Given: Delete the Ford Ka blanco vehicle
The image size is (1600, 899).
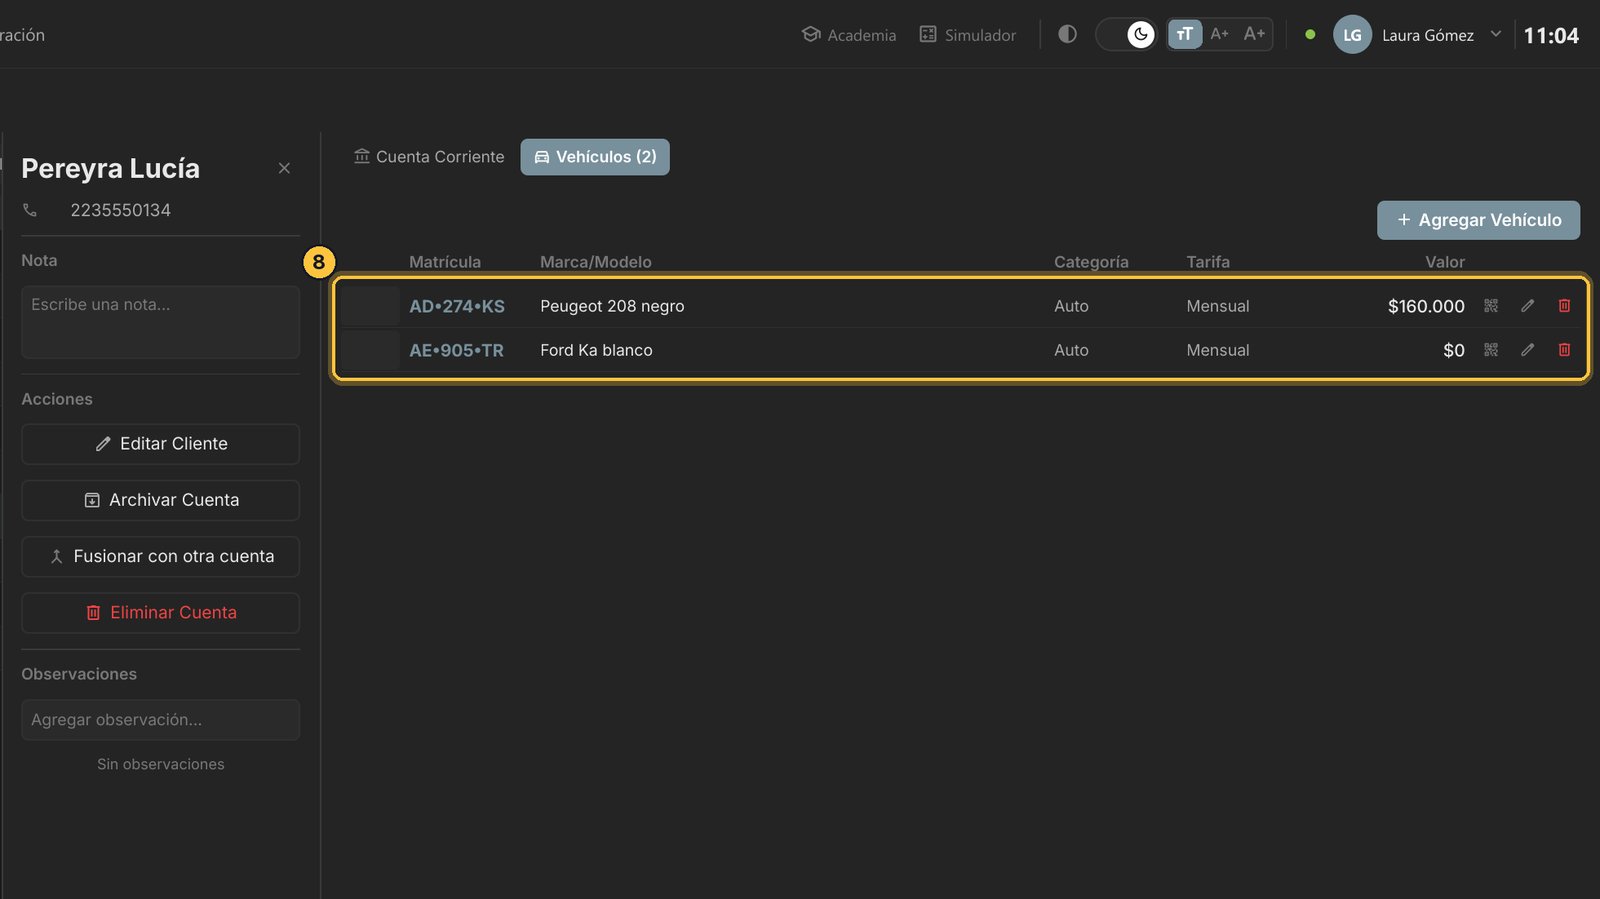Looking at the screenshot, I should click(1564, 350).
